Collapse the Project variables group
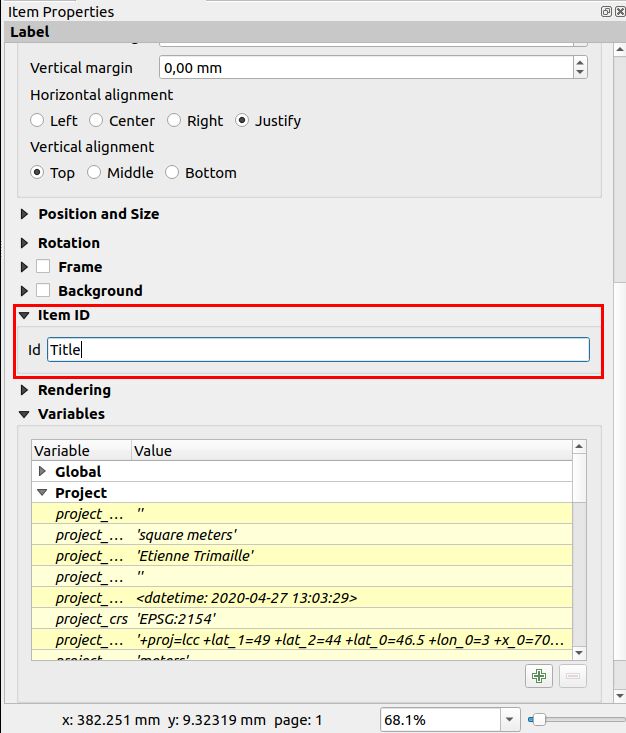Image resolution: width=626 pixels, height=733 pixels. pyautogui.click(x=42, y=492)
